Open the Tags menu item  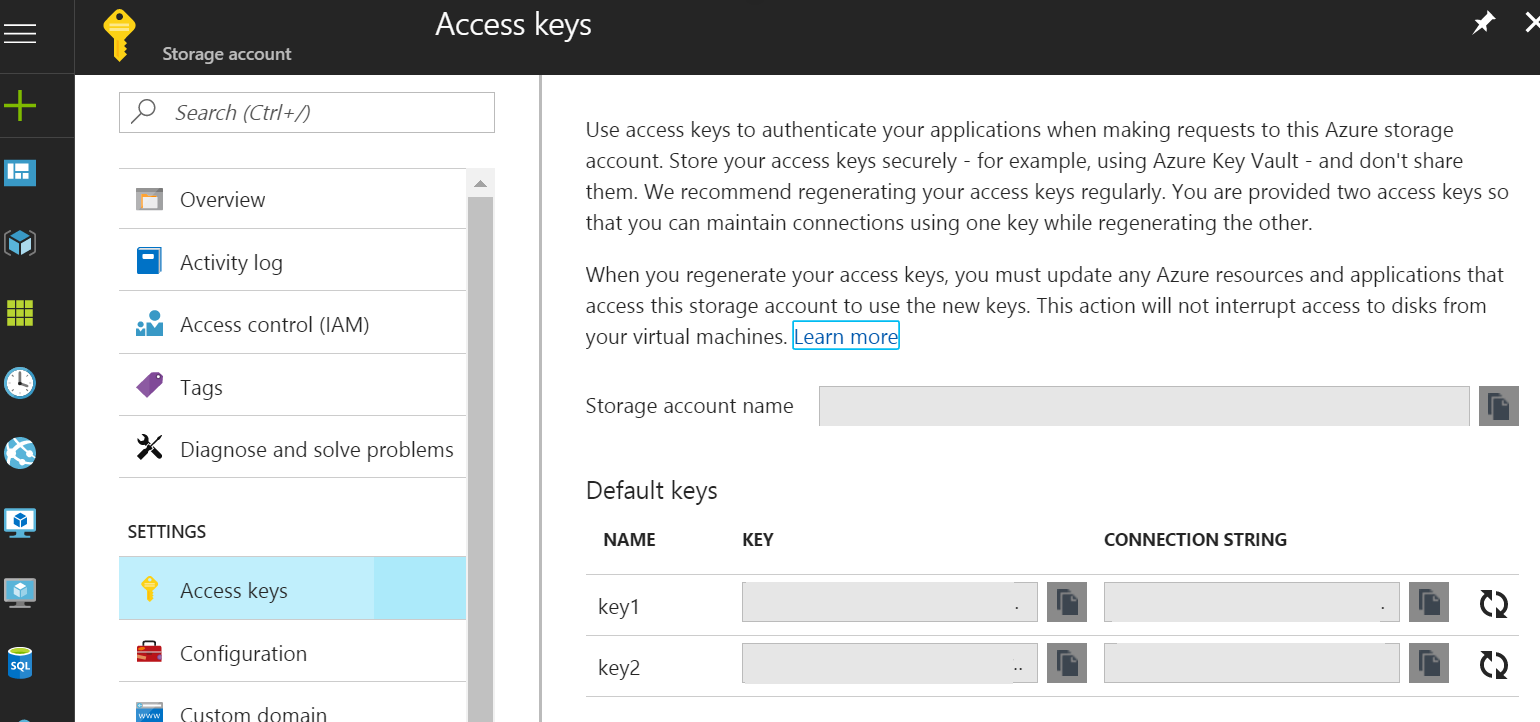tap(292, 387)
